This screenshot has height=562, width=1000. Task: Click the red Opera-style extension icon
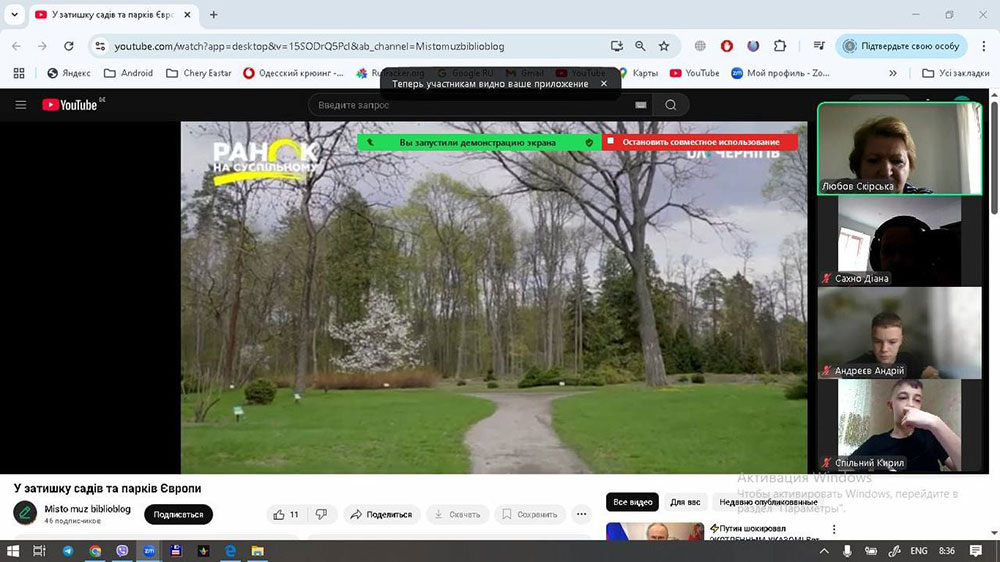pyautogui.click(x=726, y=46)
